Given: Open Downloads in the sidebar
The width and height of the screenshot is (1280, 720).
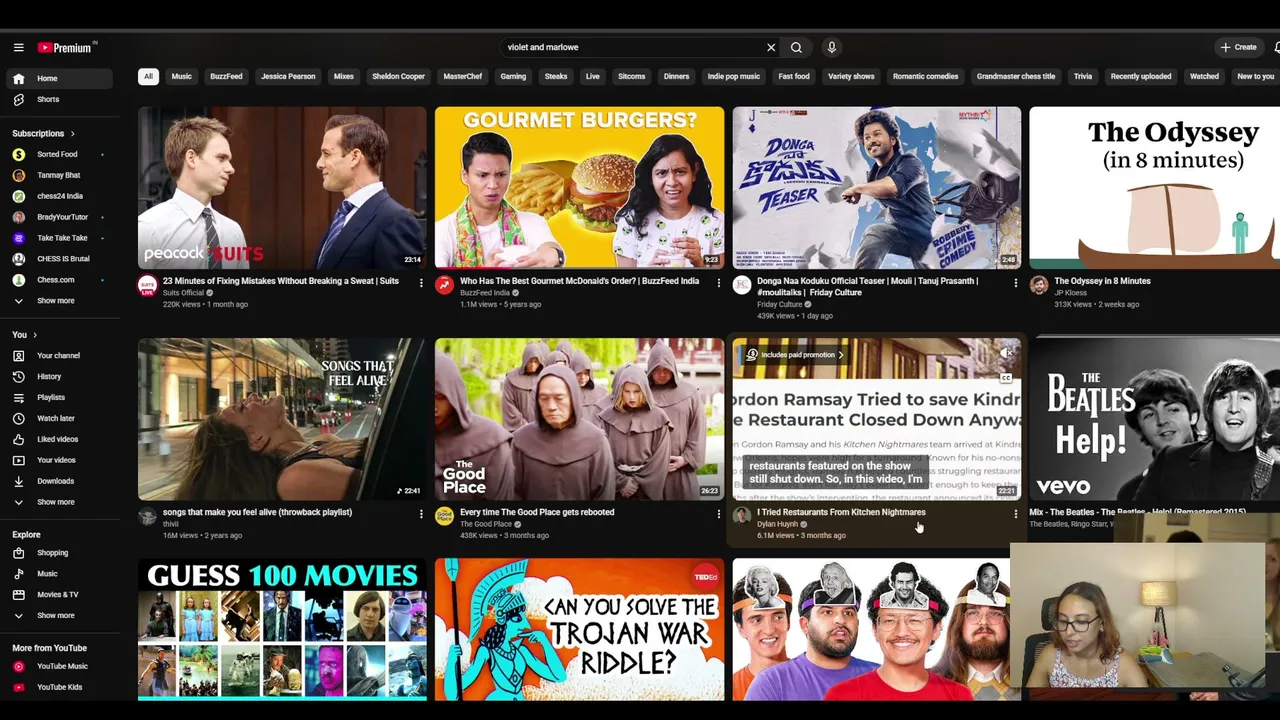Looking at the screenshot, I should (60, 481).
